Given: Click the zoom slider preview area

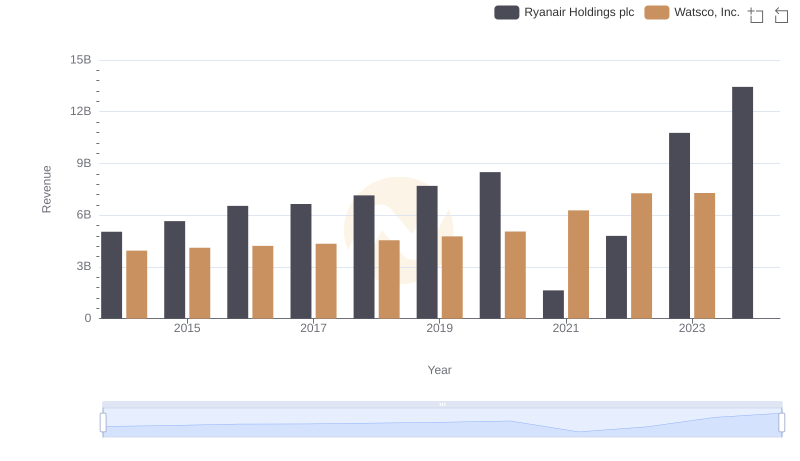Looking at the screenshot, I should pyautogui.click(x=442, y=423).
